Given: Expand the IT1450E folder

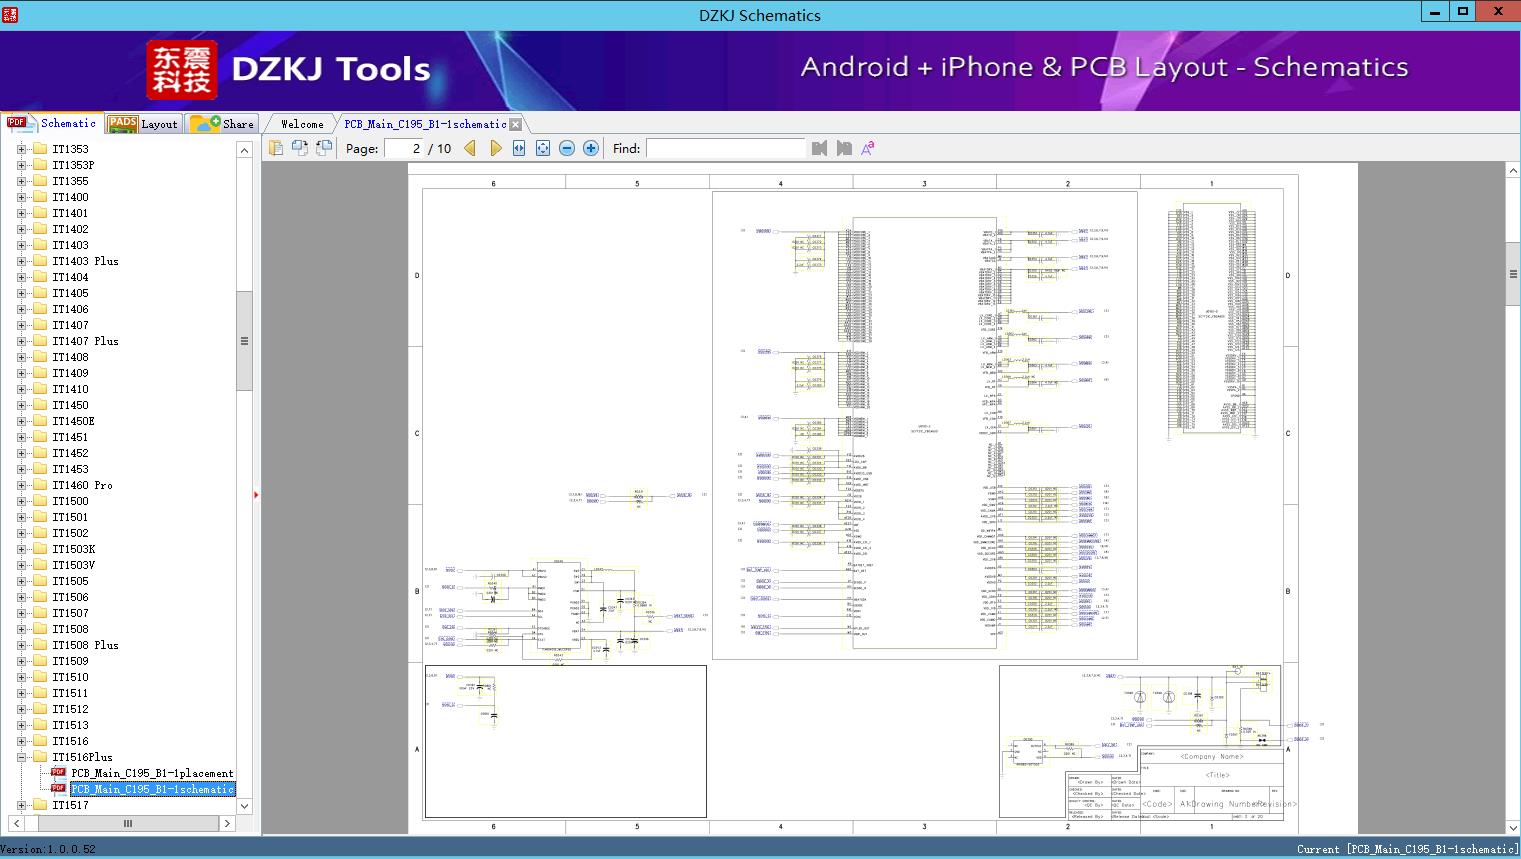Looking at the screenshot, I should (21, 421).
